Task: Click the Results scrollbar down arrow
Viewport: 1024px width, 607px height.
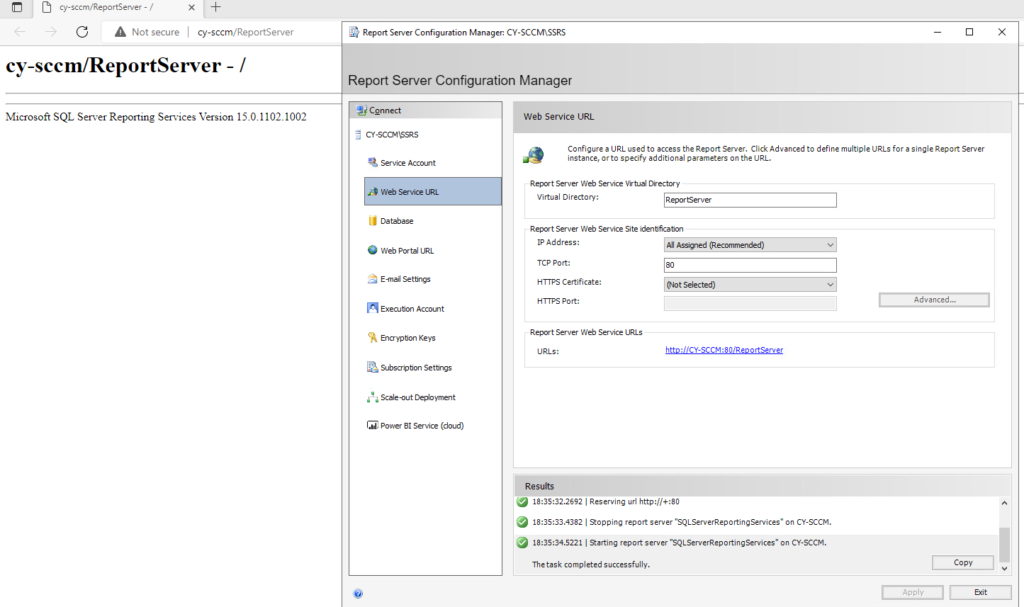Action: [1004, 568]
